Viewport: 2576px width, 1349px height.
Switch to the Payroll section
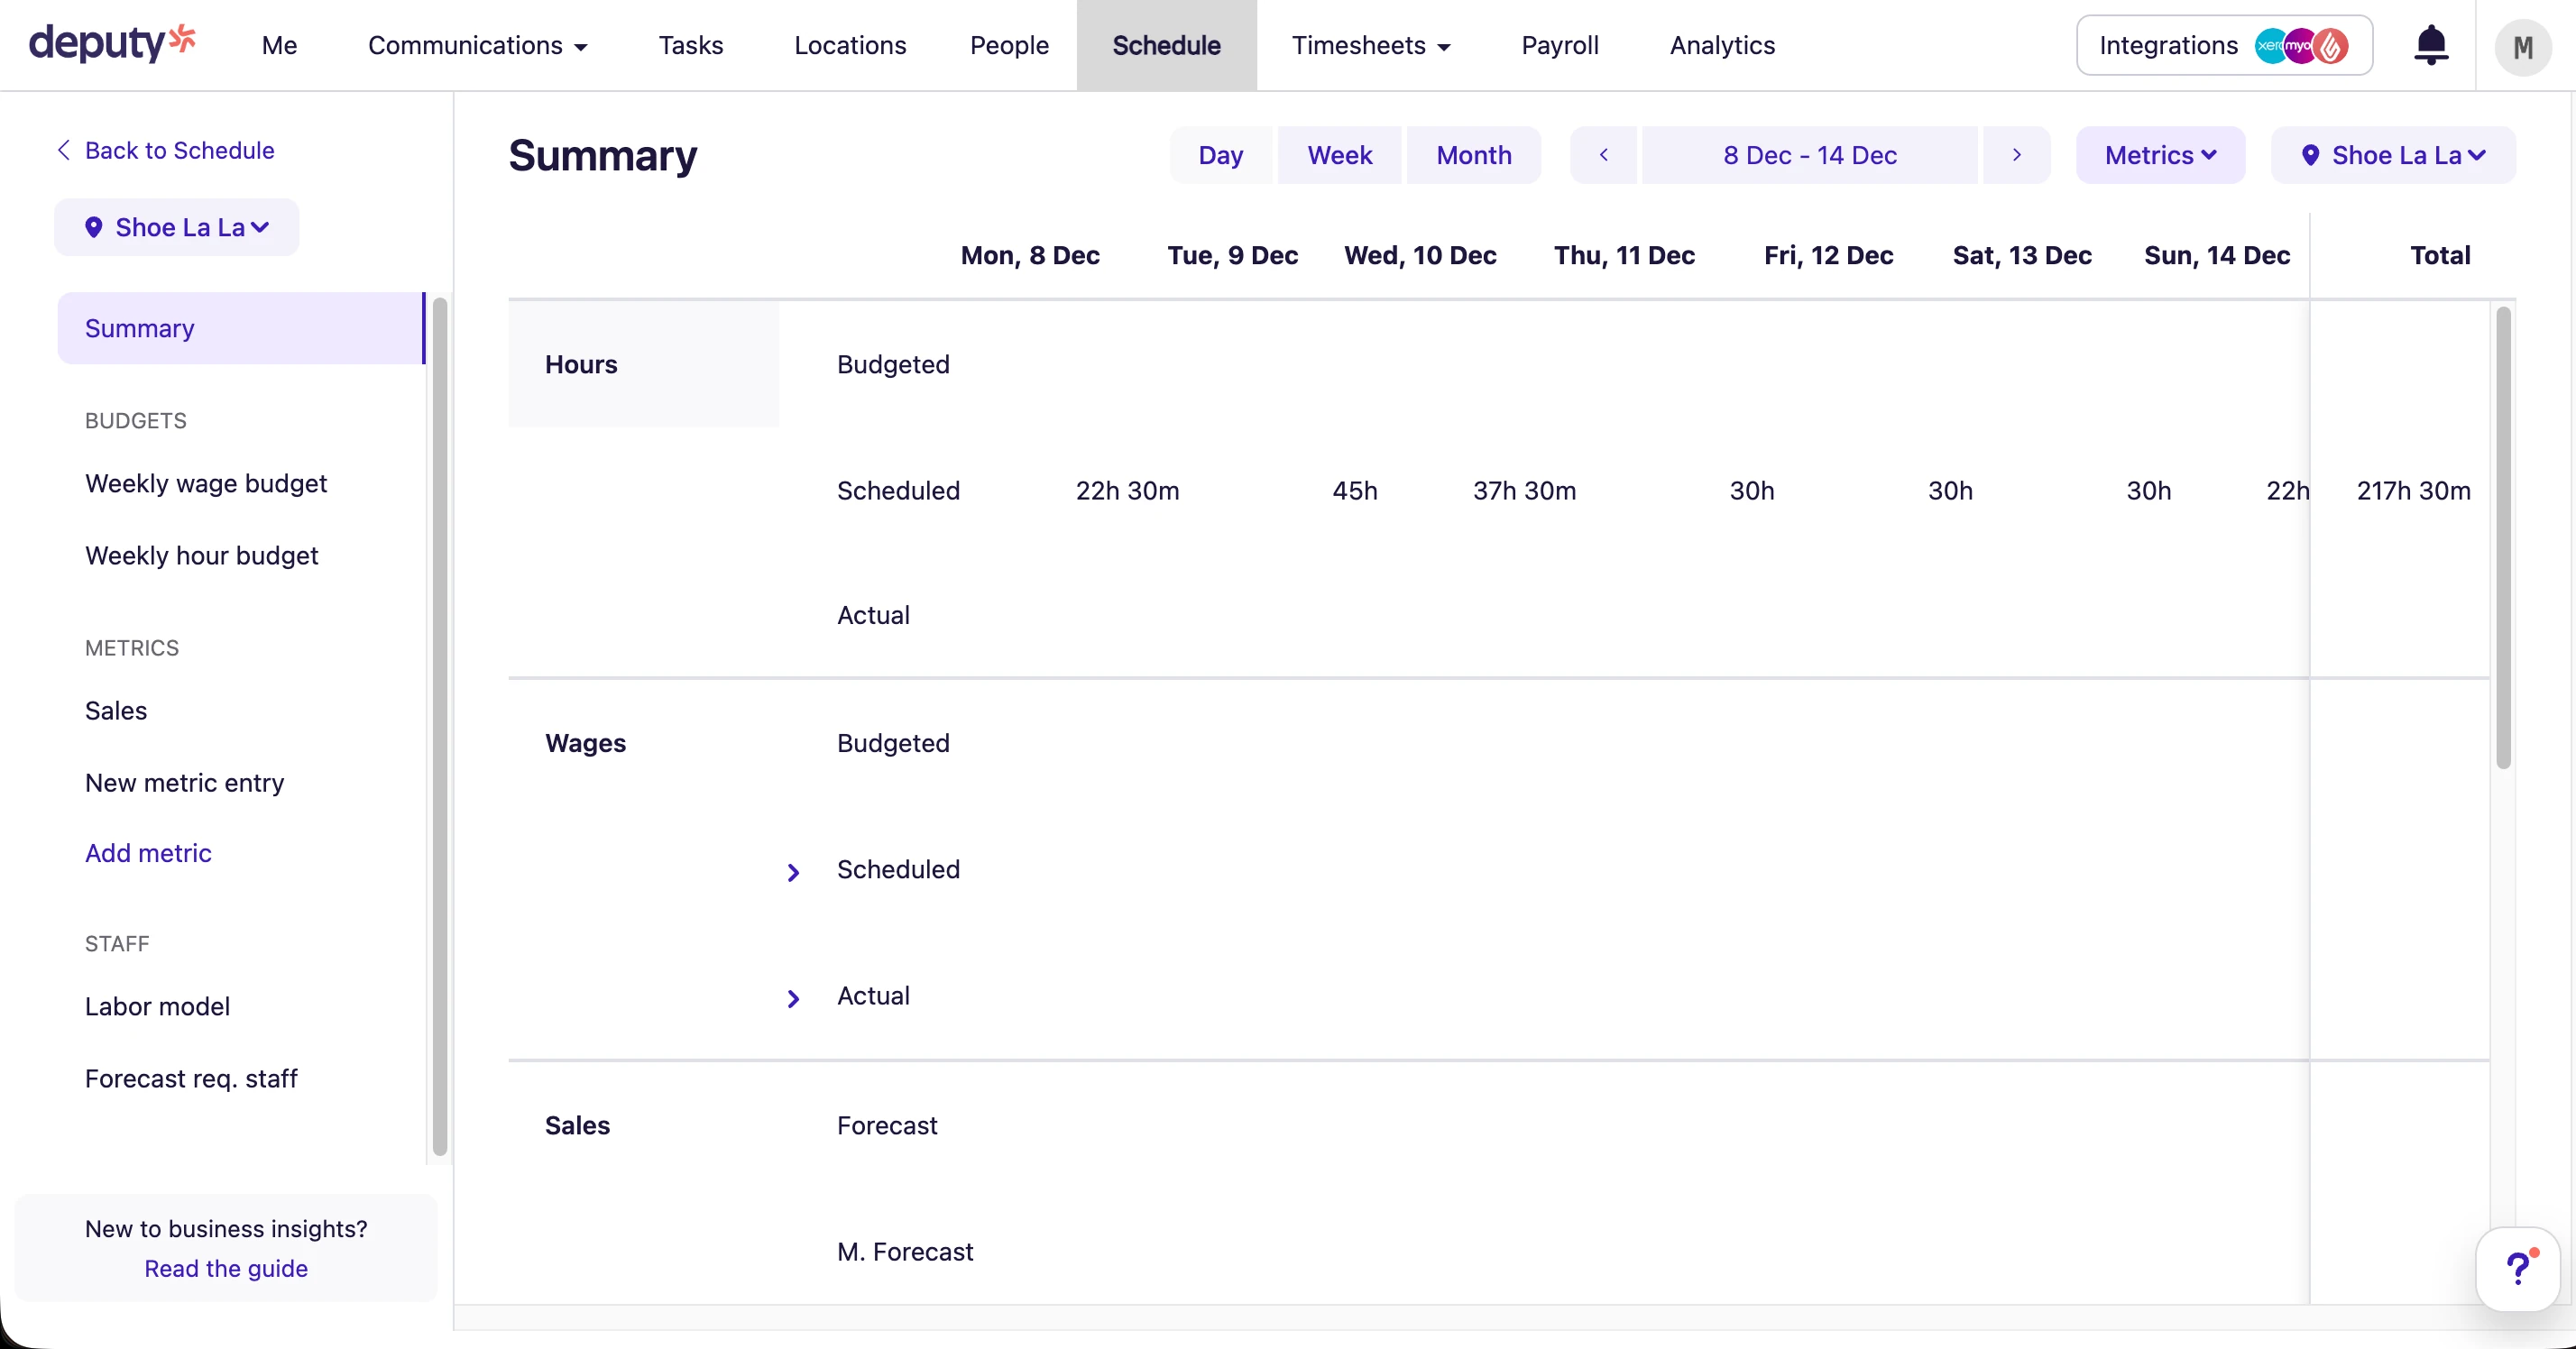pyautogui.click(x=1560, y=45)
